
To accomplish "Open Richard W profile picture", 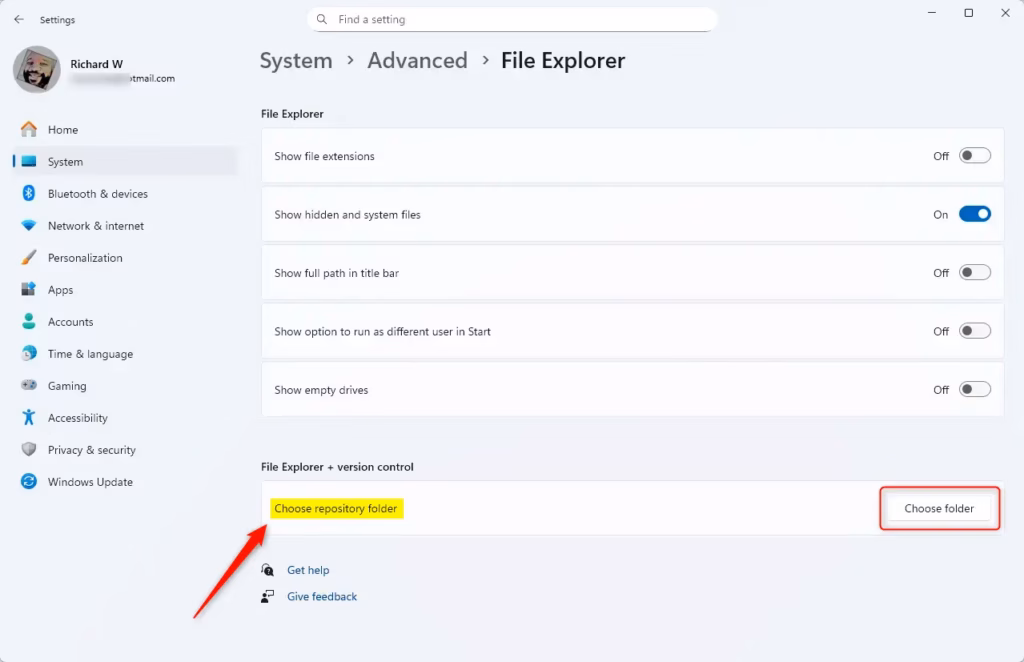I will click(x=37, y=69).
